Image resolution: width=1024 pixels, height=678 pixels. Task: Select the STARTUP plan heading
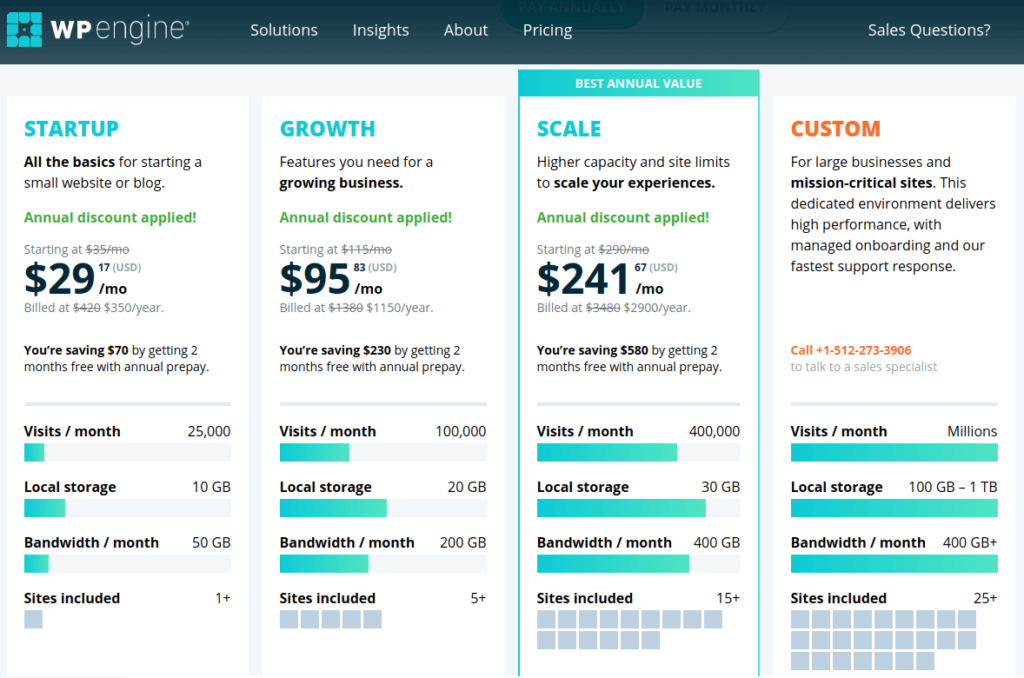tap(72, 129)
